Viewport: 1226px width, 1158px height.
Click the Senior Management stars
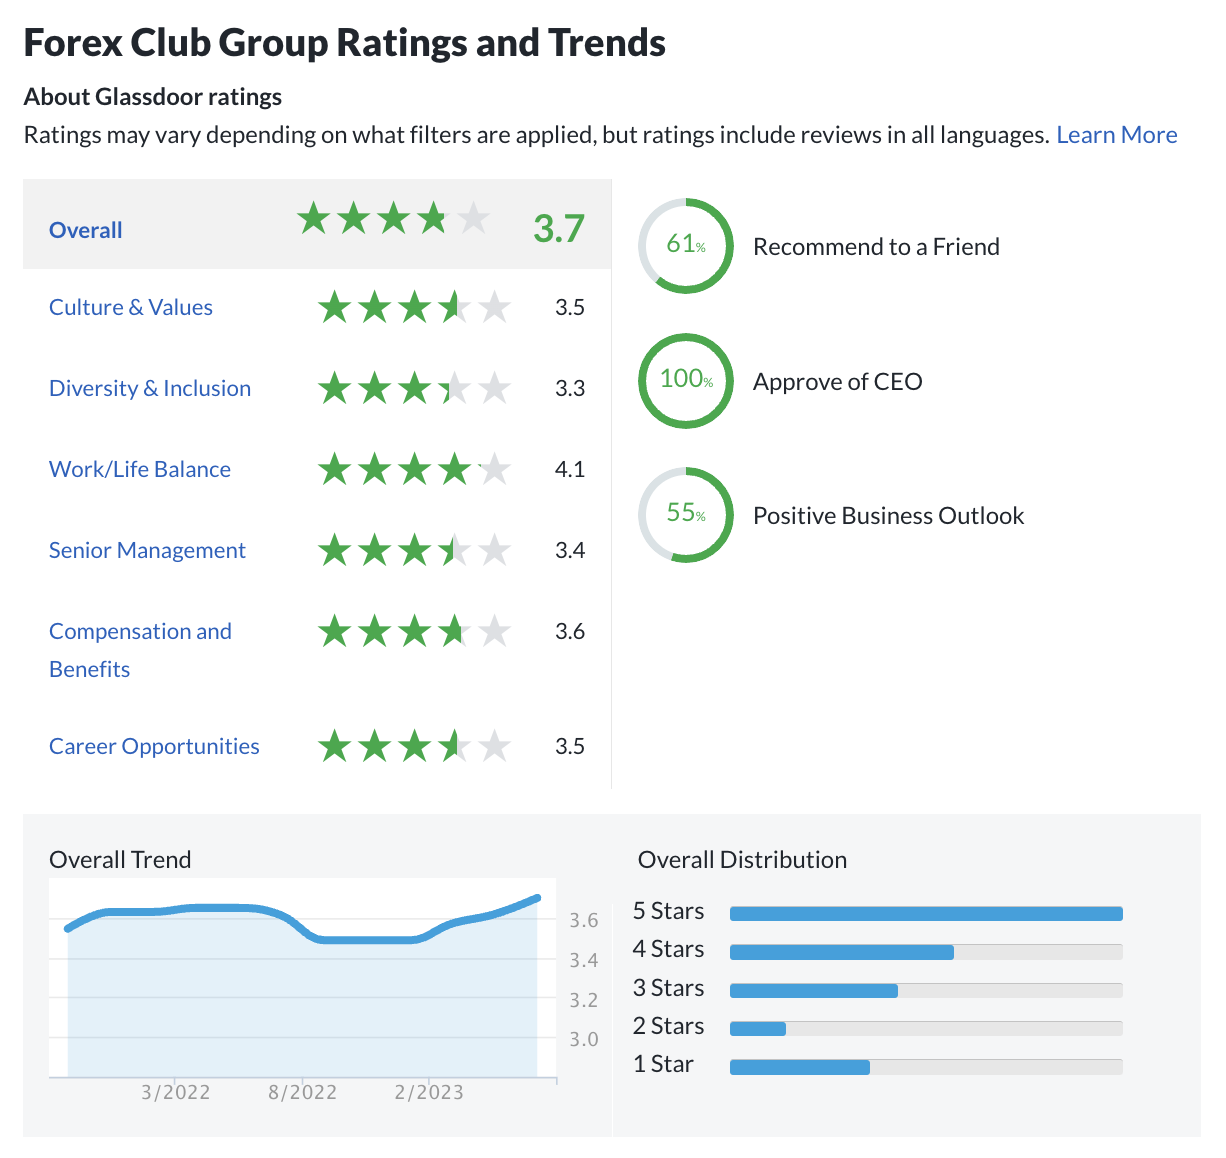[414, 550]
